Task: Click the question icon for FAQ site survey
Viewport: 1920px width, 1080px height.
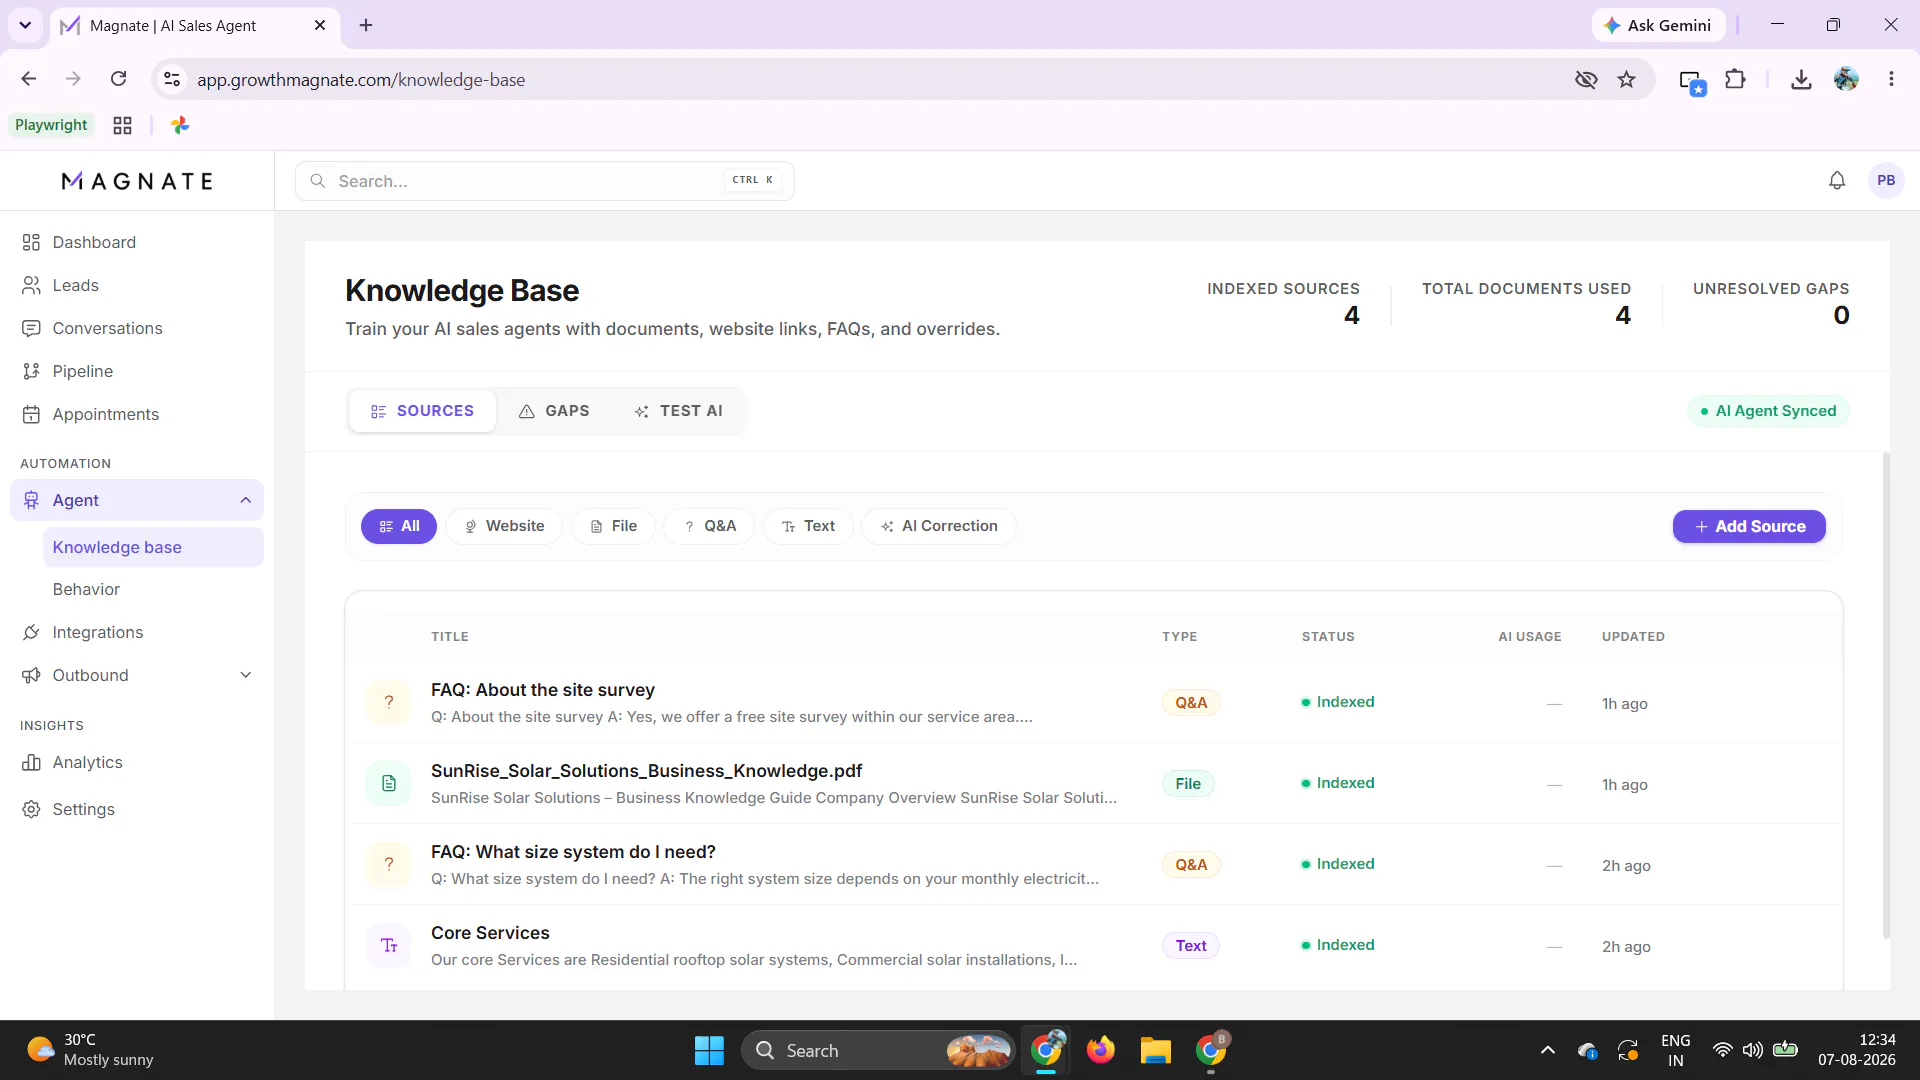Action: (x=389, y=702)
